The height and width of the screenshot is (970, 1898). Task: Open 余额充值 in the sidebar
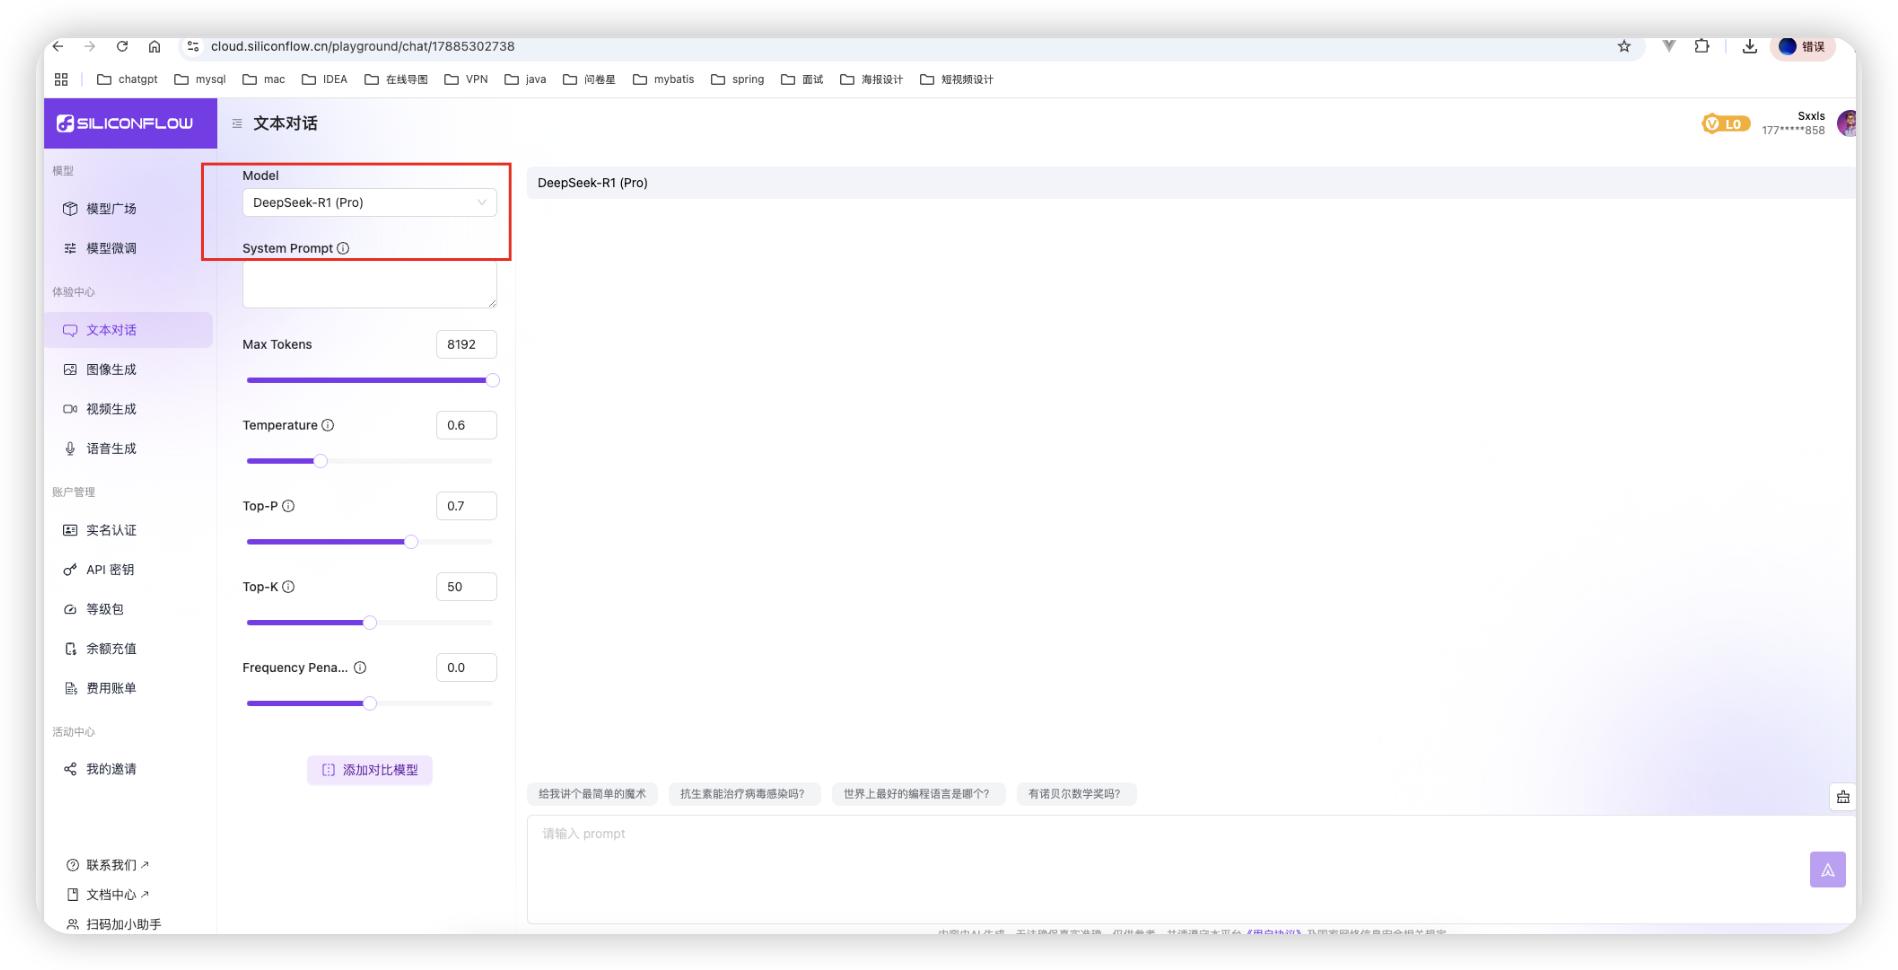pyautogui.click(x=128, y=649)
